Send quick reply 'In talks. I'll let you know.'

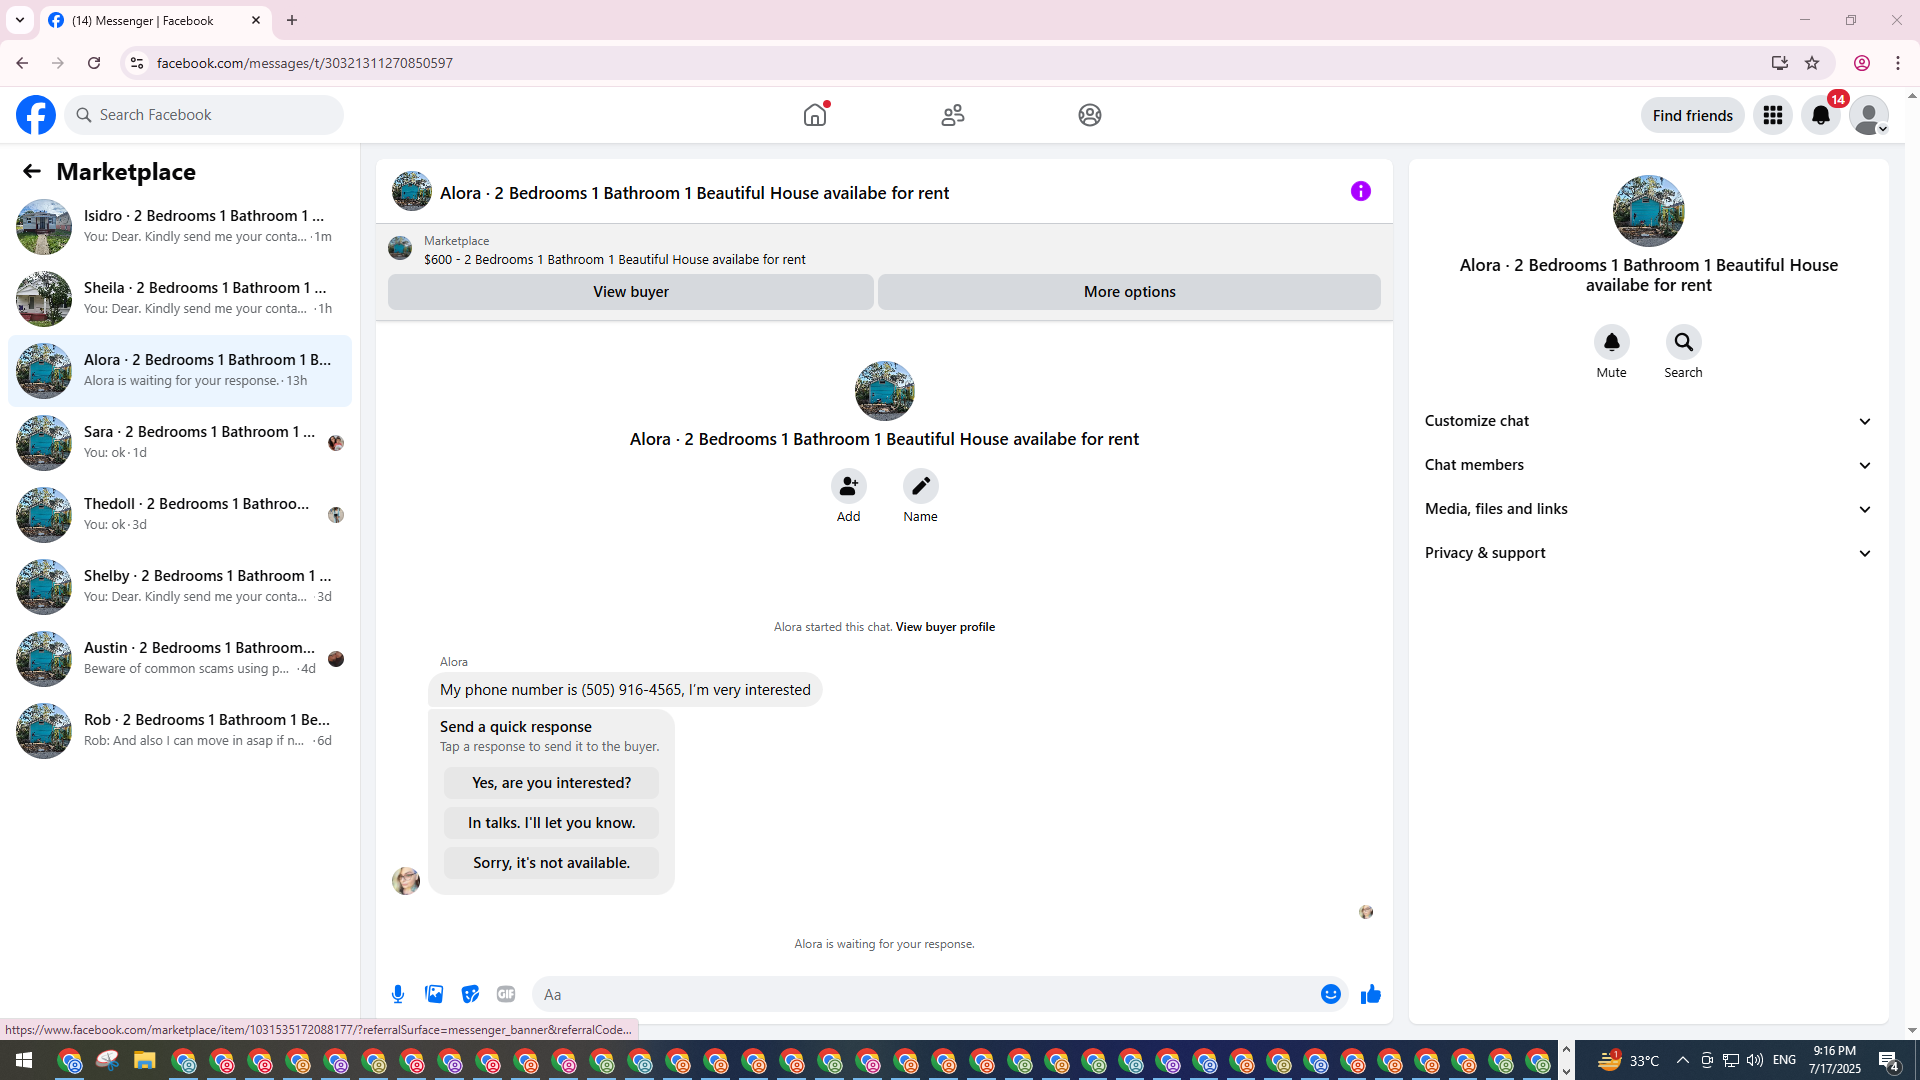point(551,823)
